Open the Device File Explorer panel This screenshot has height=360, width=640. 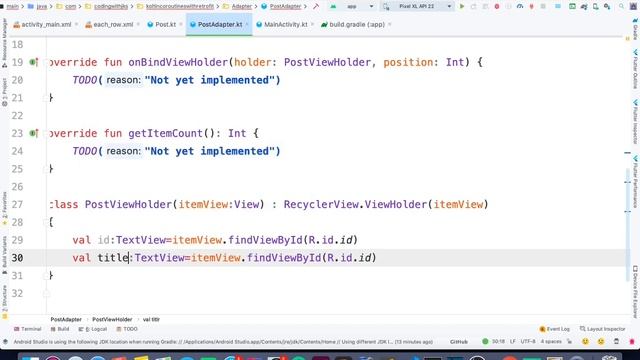[x=636, y=292]
